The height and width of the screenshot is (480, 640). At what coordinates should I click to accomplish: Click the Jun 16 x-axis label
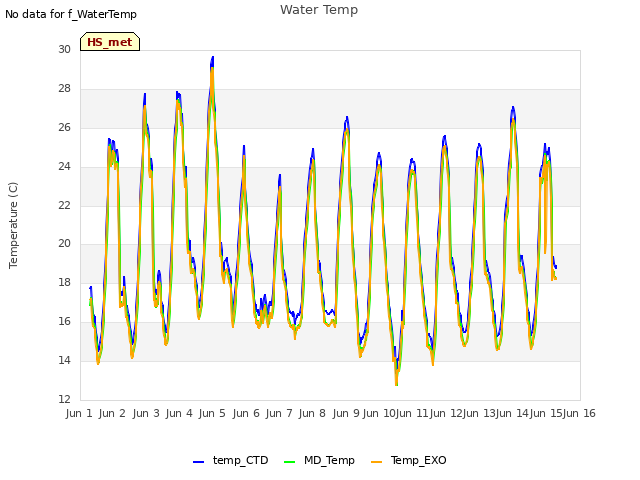tap(579, 413)
